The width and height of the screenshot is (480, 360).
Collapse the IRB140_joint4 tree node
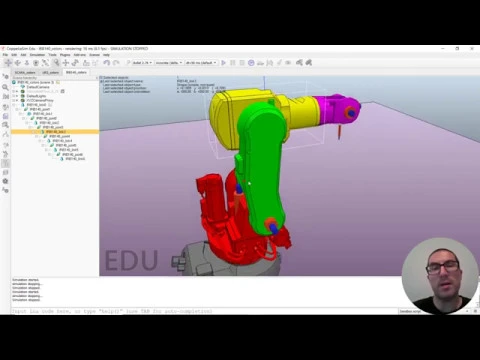pyautogui.click(x=37, y=136)
